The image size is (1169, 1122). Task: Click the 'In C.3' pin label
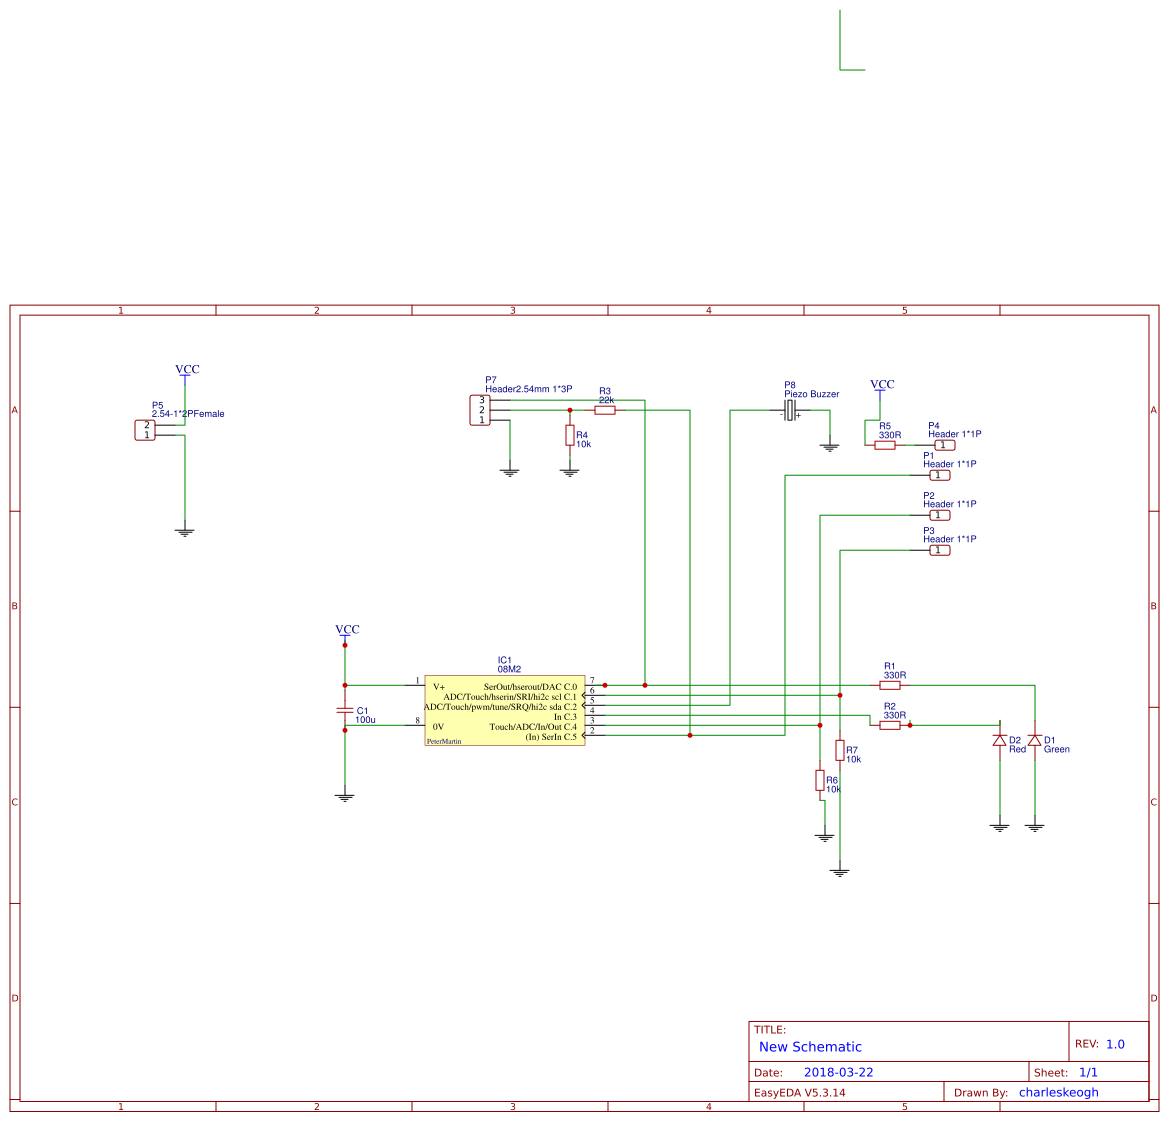pos(565,717)
